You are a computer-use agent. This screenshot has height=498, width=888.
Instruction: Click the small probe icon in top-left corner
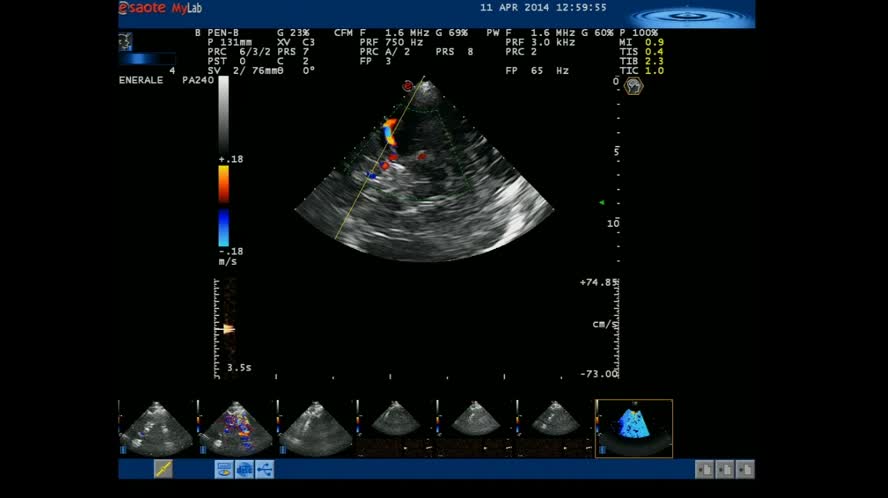pyautogui.click(x=125, y=41)
